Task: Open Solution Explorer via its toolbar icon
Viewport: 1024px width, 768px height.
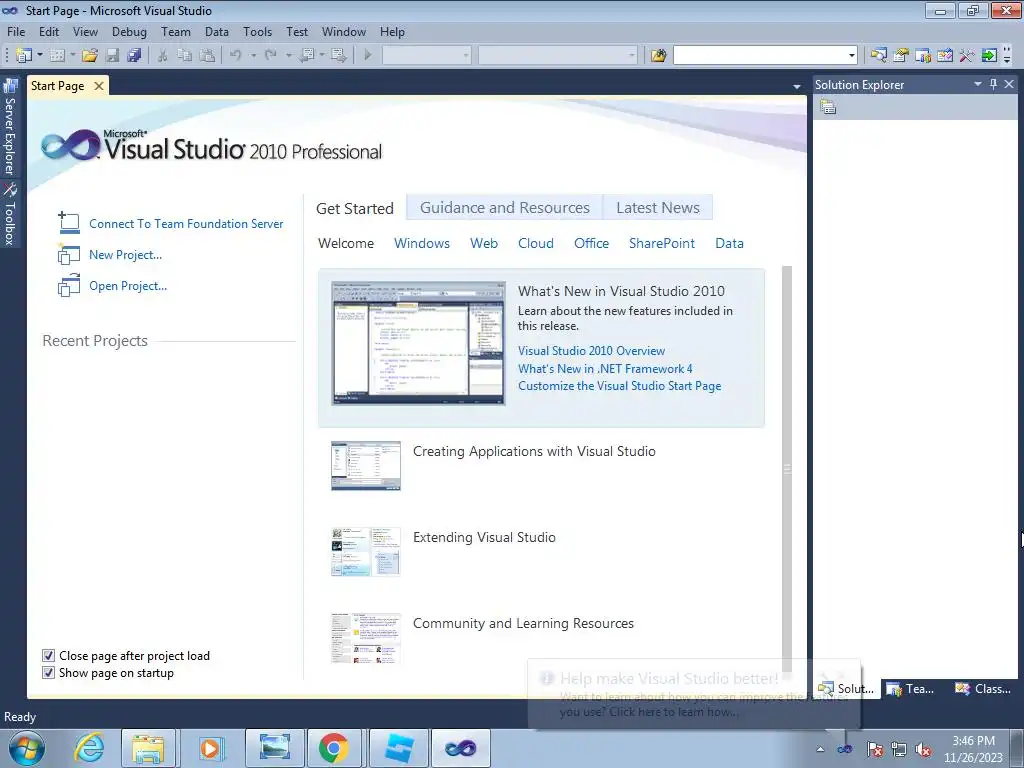Action: tap(878, 56)
